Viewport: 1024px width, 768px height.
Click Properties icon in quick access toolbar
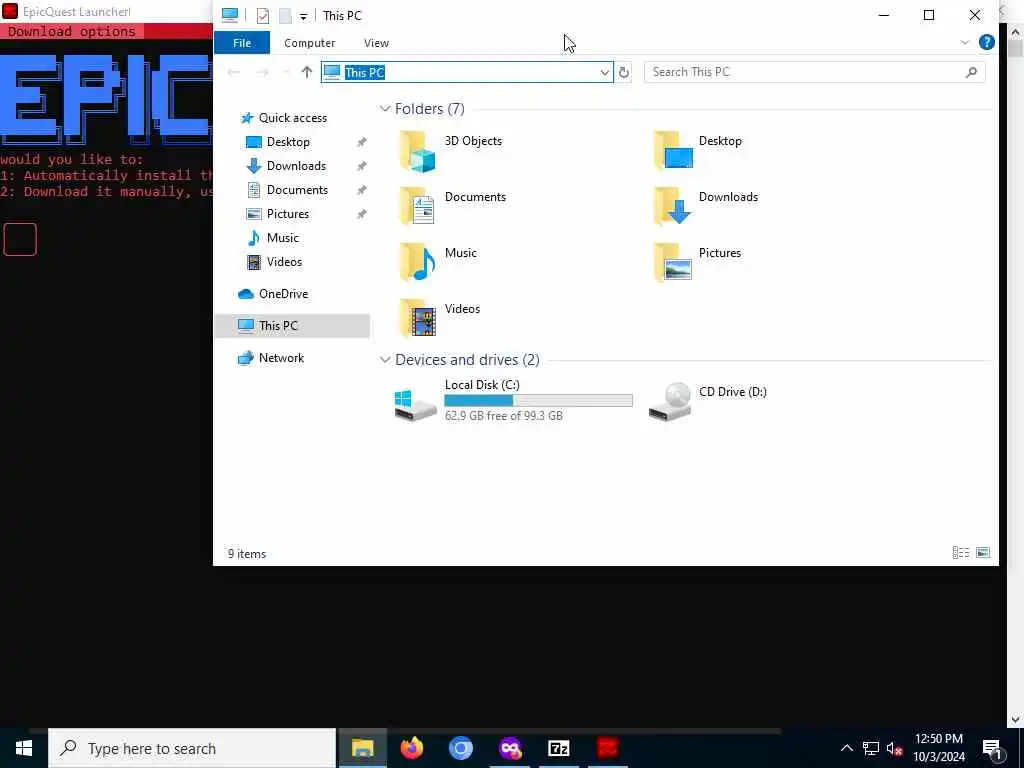(x=263, y=16)
